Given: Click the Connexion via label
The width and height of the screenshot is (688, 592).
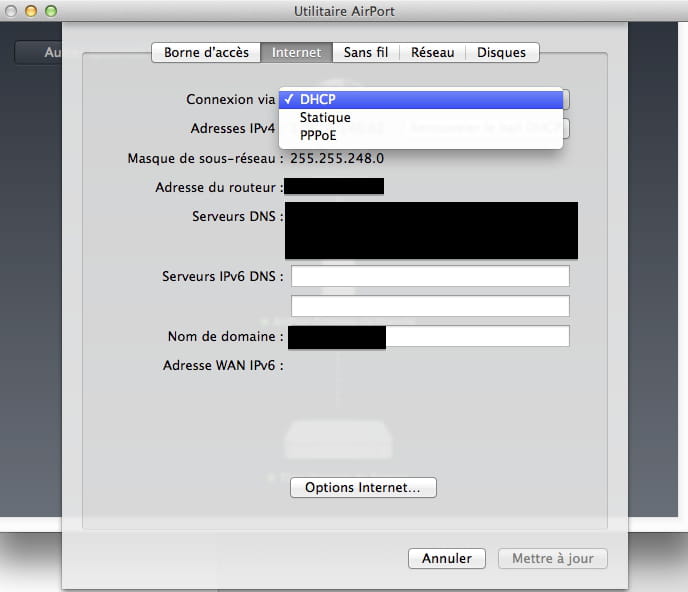Looking at the screenshot, I should 231,100.
